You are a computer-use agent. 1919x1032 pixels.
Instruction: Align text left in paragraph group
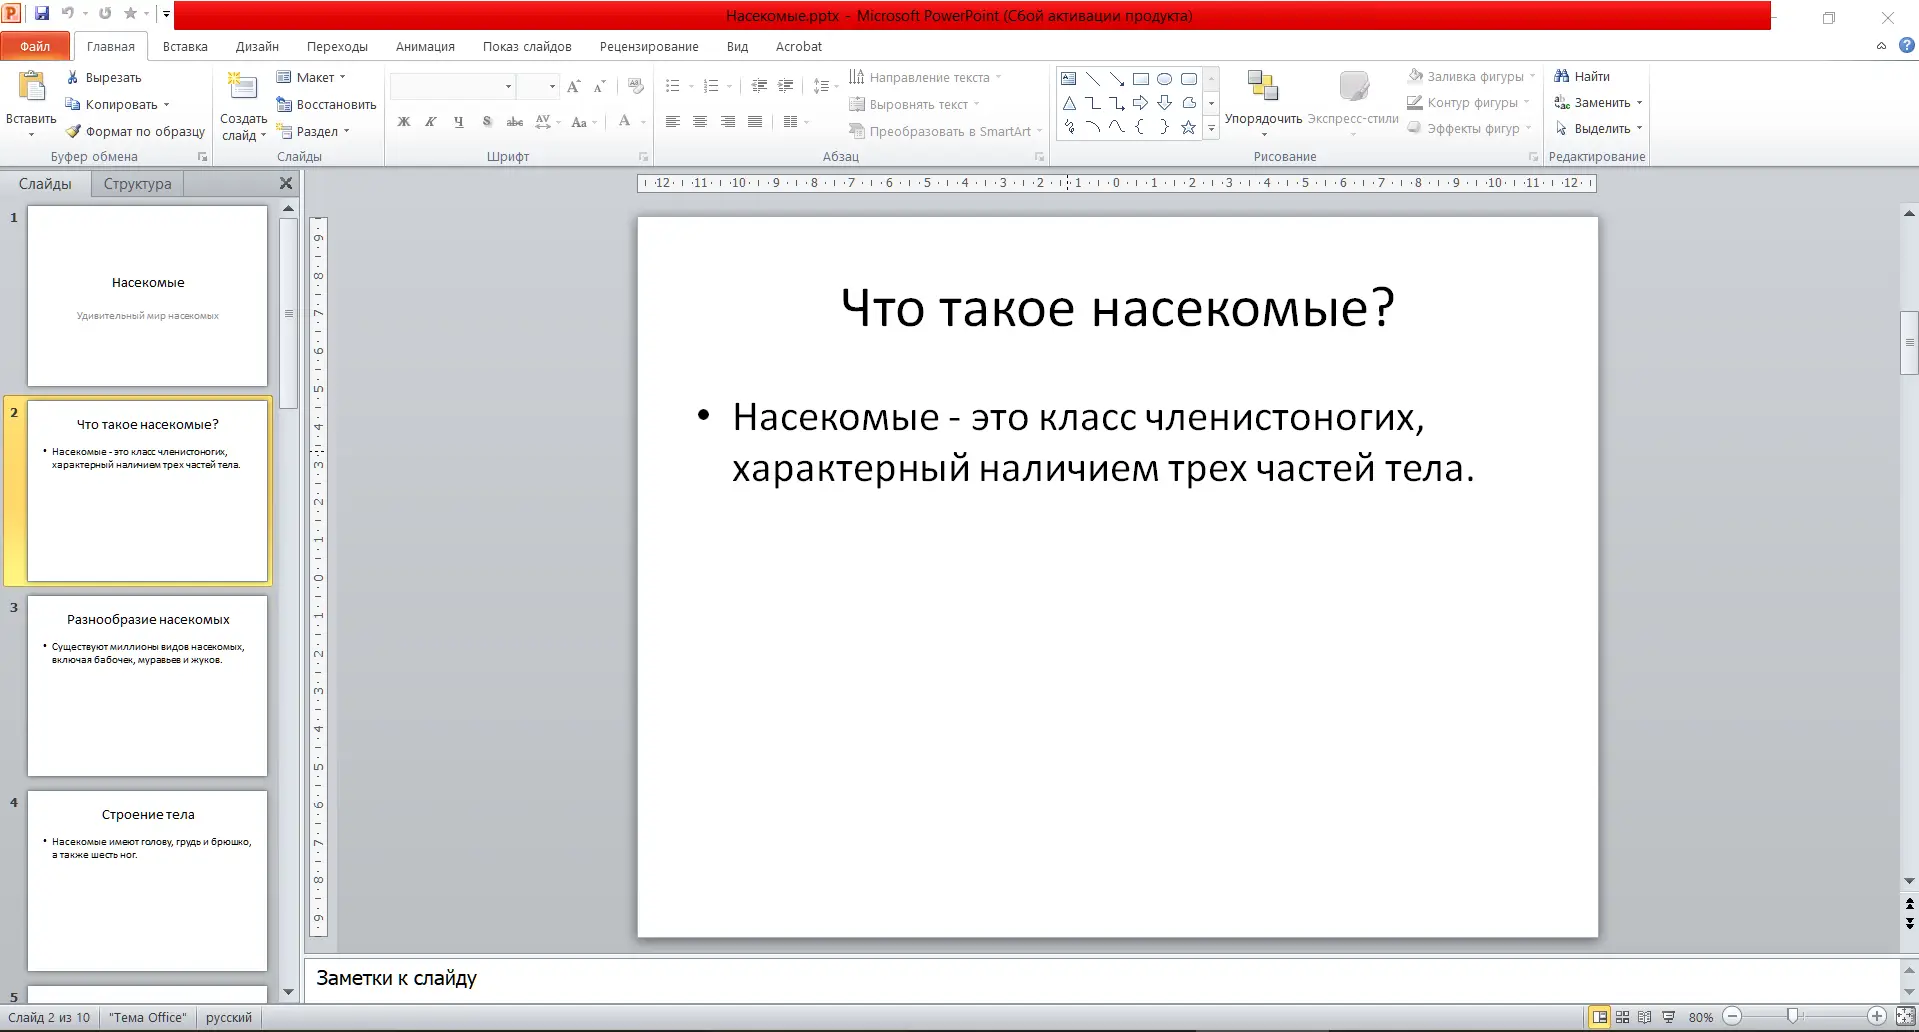pyautogui.click(x=673, y=122)
